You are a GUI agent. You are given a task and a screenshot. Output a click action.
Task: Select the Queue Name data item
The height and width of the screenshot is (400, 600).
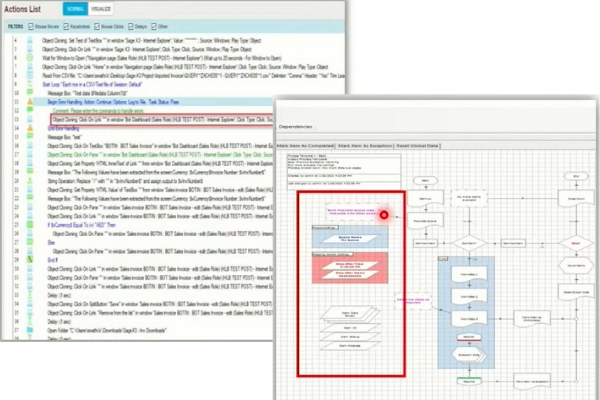[350, 238]
